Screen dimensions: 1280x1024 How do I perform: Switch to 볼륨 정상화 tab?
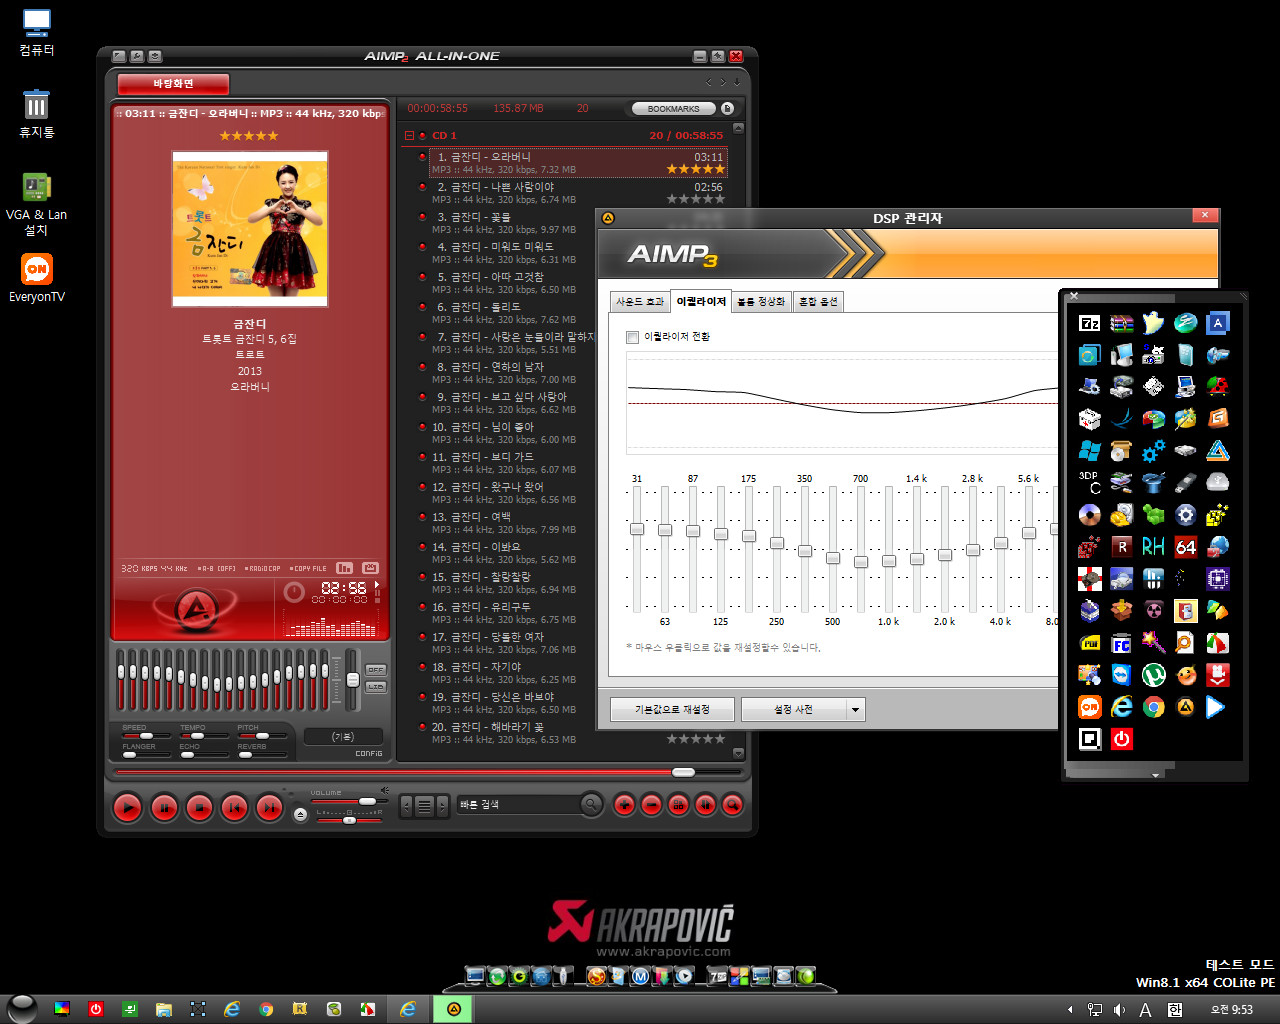[x=762, y=302]
